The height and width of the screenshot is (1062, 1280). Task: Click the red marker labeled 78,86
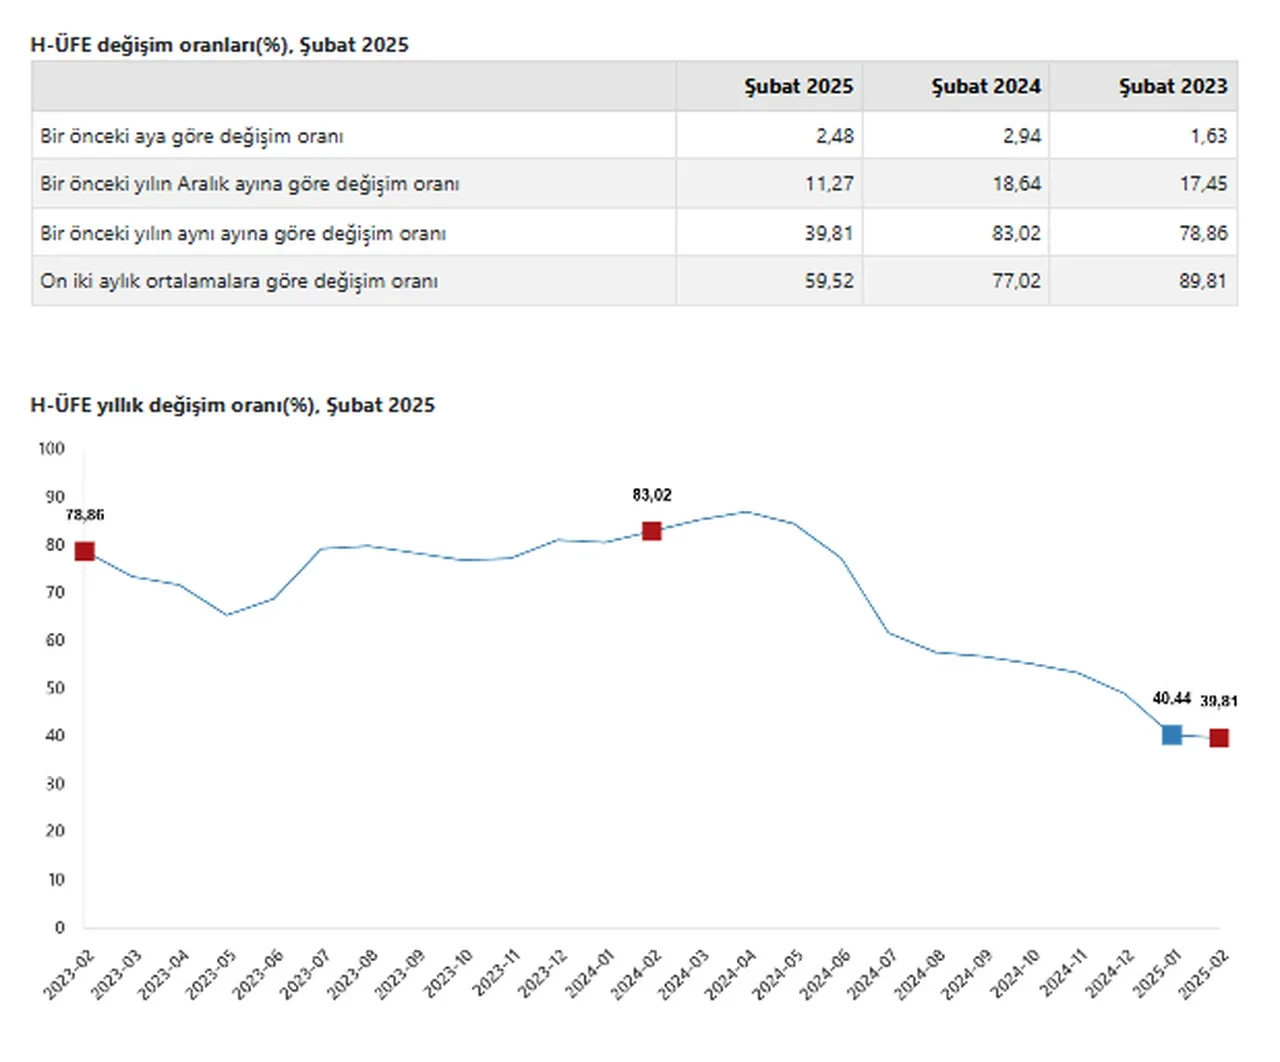coord(85,551)
